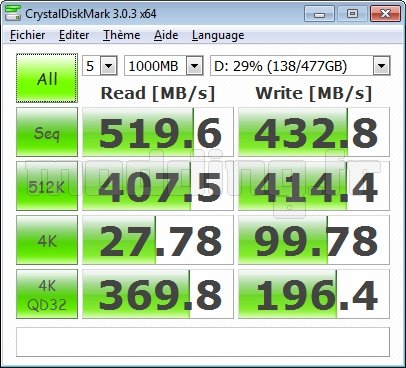Viewport: 406px width, 368px height.
Task: Click the 512K read value 407.5
Action: tap(158, 186)
